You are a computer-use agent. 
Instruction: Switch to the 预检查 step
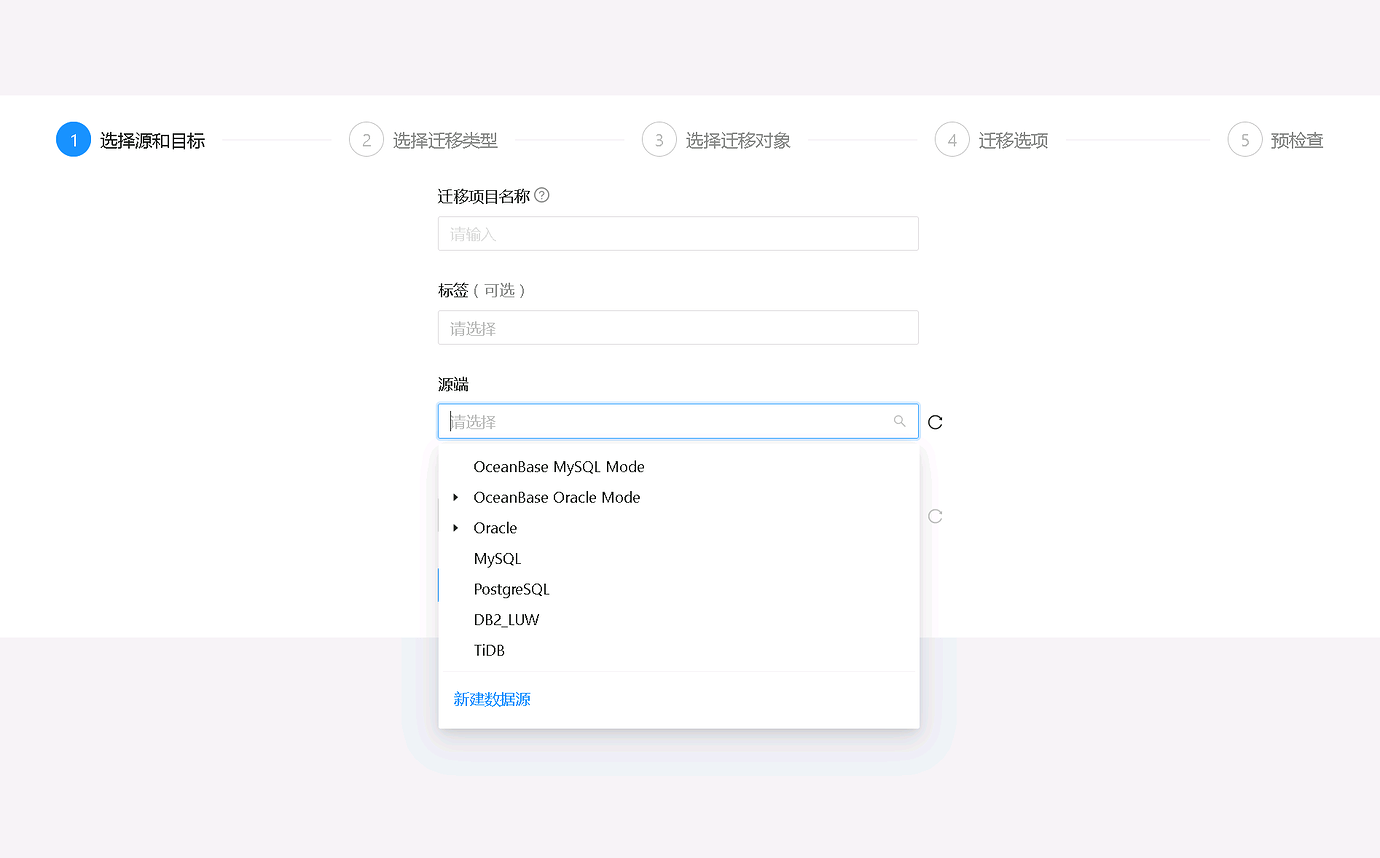1297,140
